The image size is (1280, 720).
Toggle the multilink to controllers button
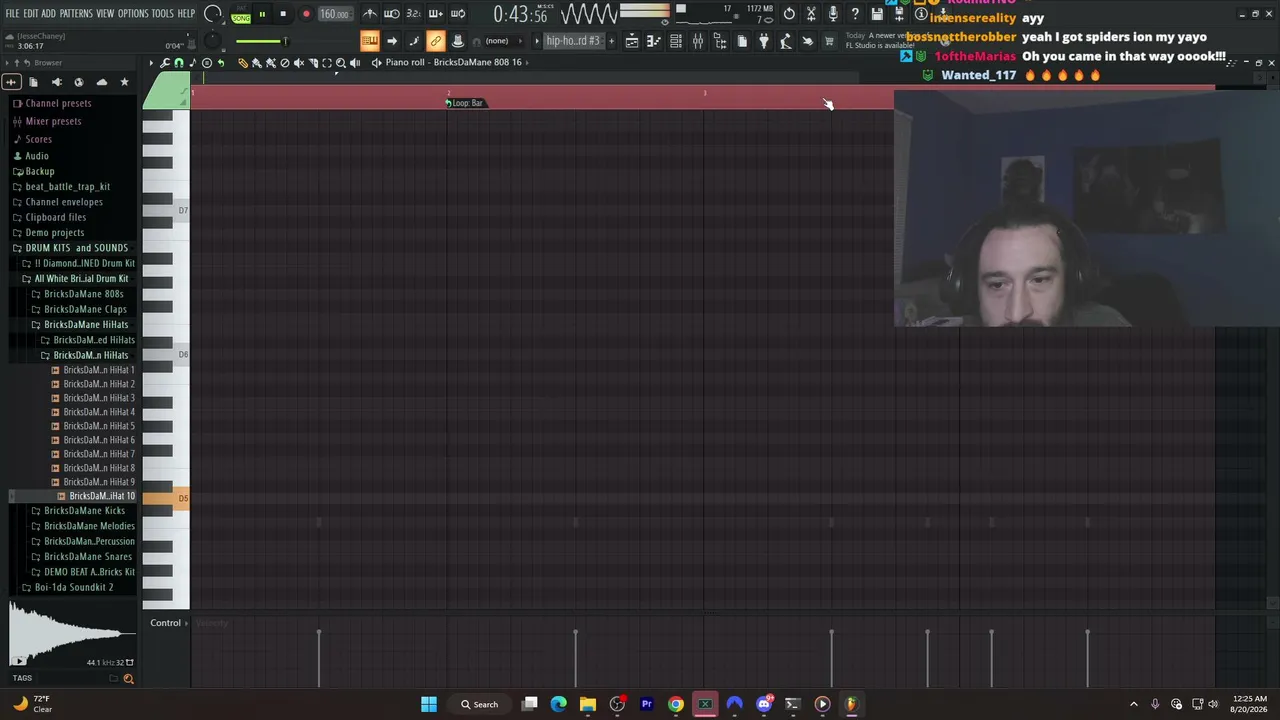[x=436, y=41]
